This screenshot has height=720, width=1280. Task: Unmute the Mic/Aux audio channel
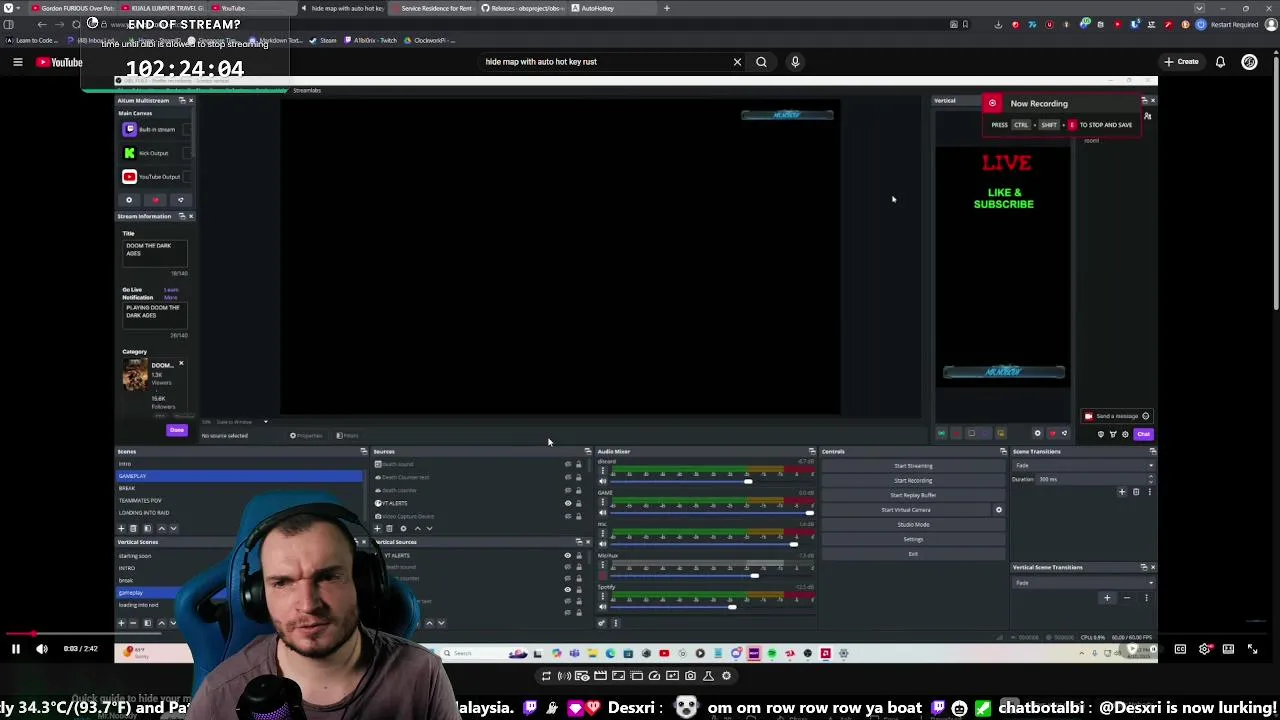(x=602, y=576)
